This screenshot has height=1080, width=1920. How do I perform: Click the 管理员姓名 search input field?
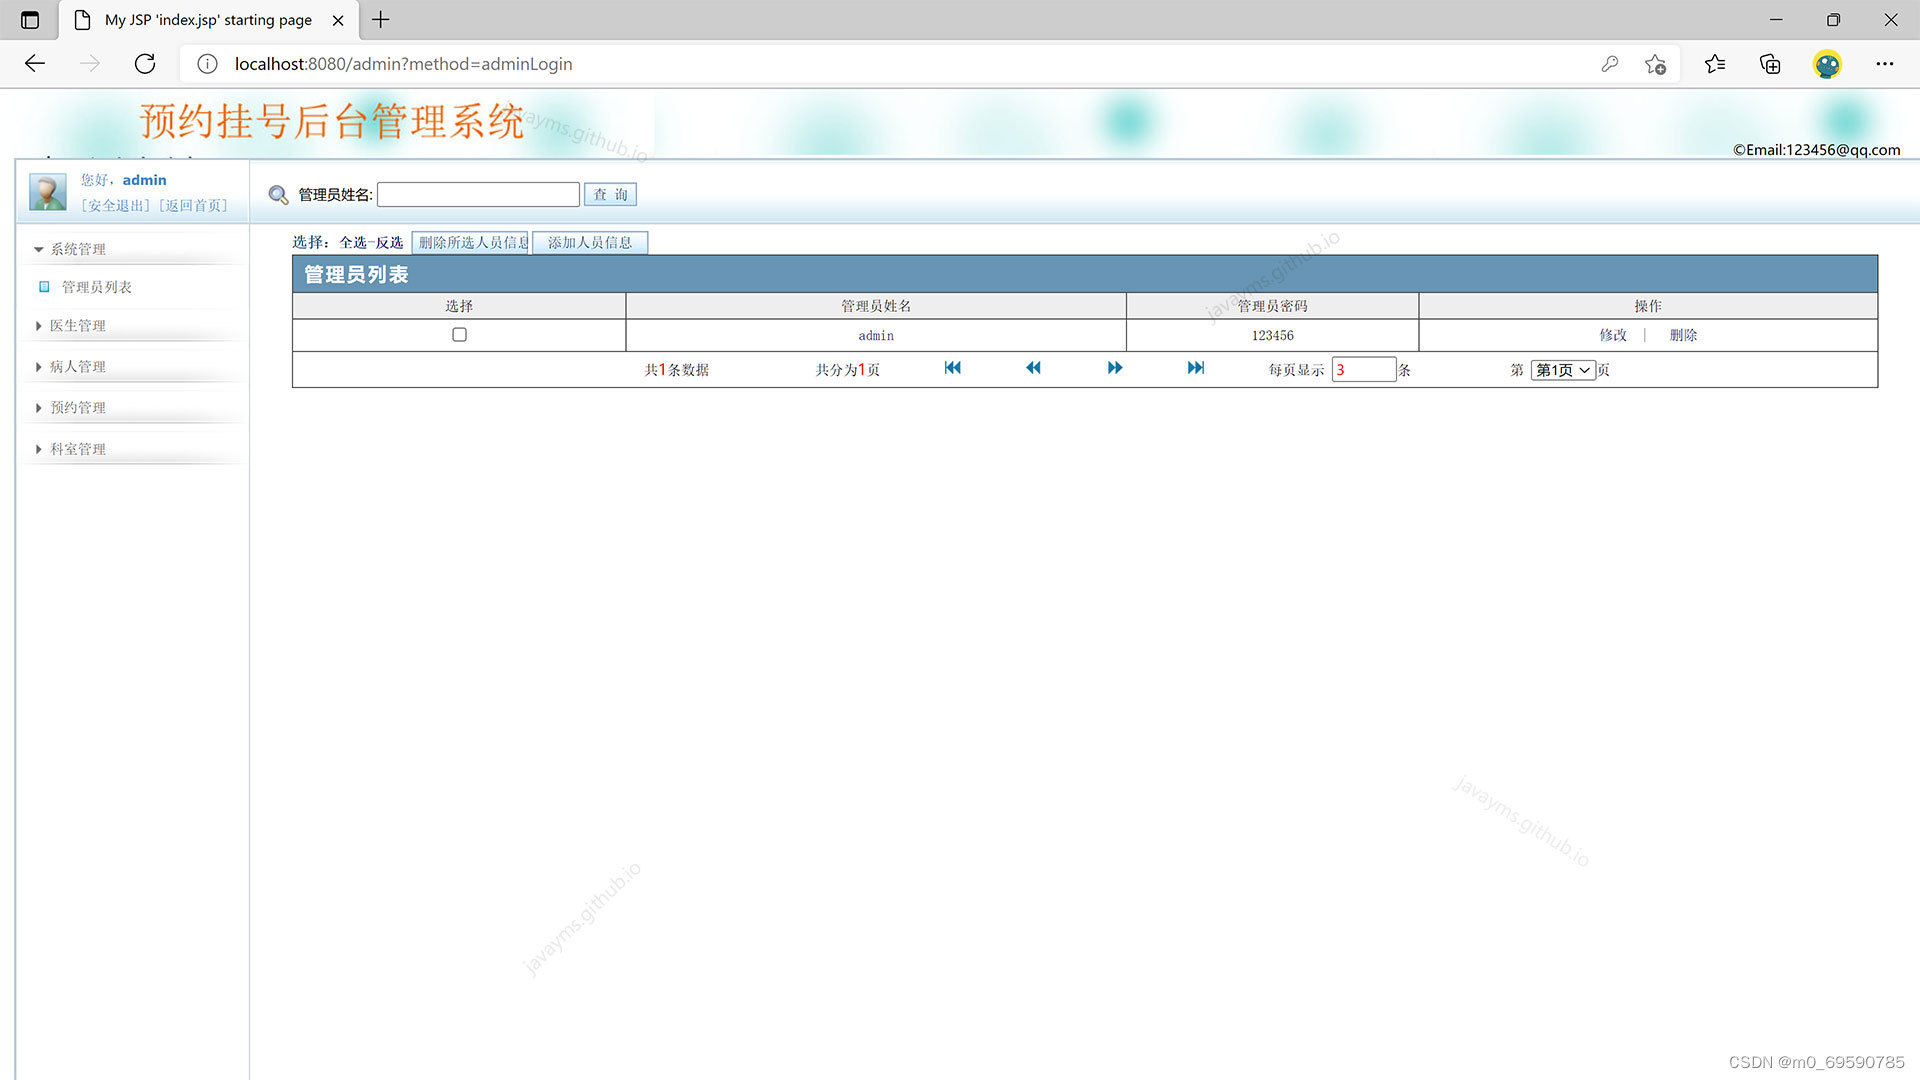(478, 195)
